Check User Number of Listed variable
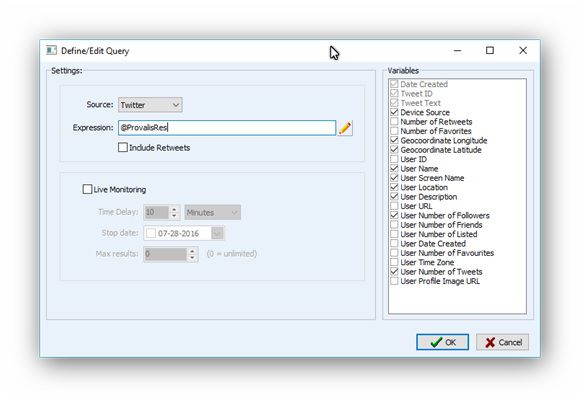The height and width of the screenshot is (397, 580). pos(394,234)
